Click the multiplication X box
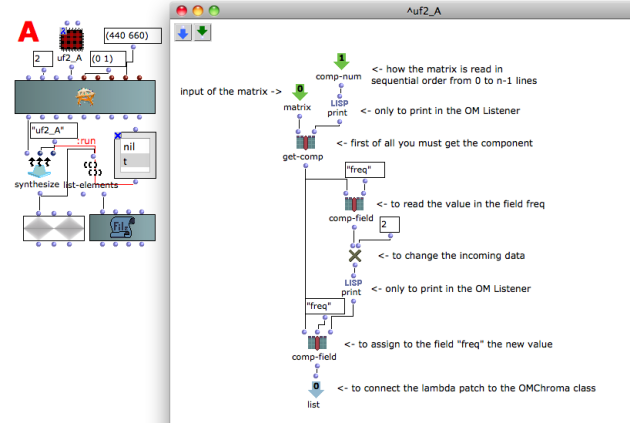 [355, 256]
